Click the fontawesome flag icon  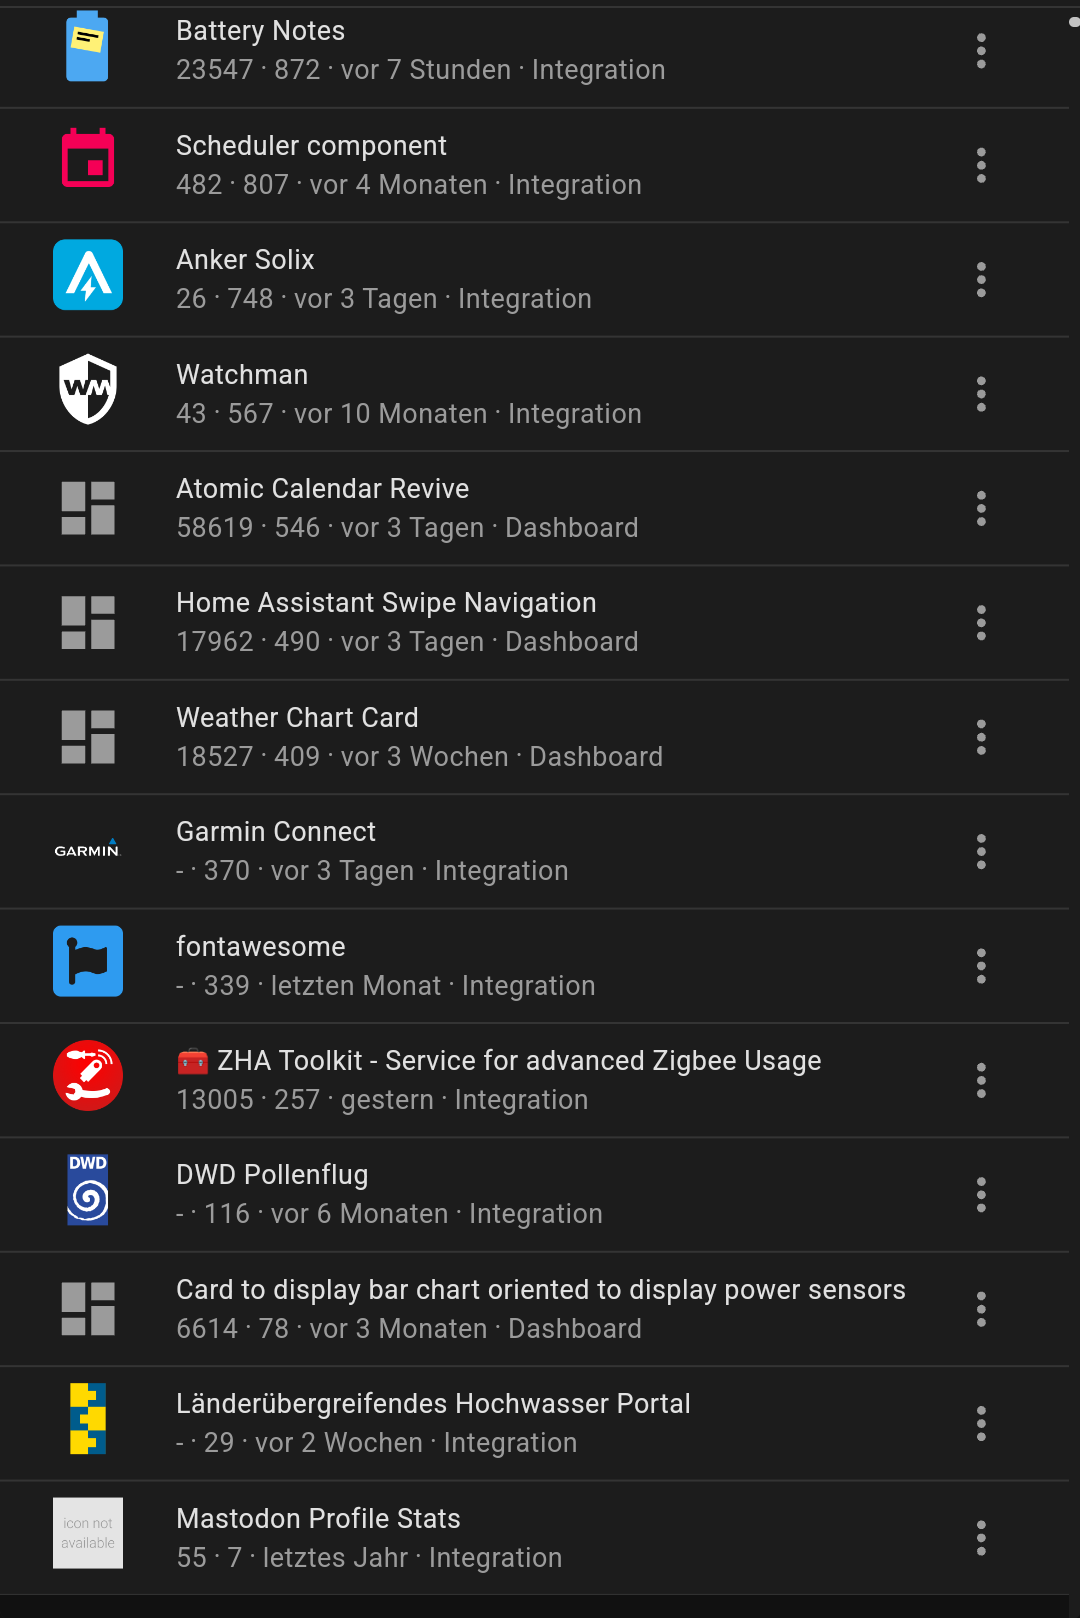[88, 961]
